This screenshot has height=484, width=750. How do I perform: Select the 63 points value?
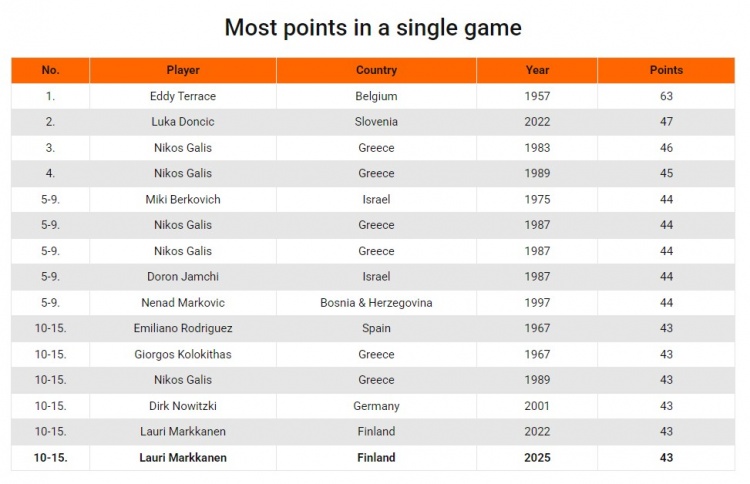point(666,96)
